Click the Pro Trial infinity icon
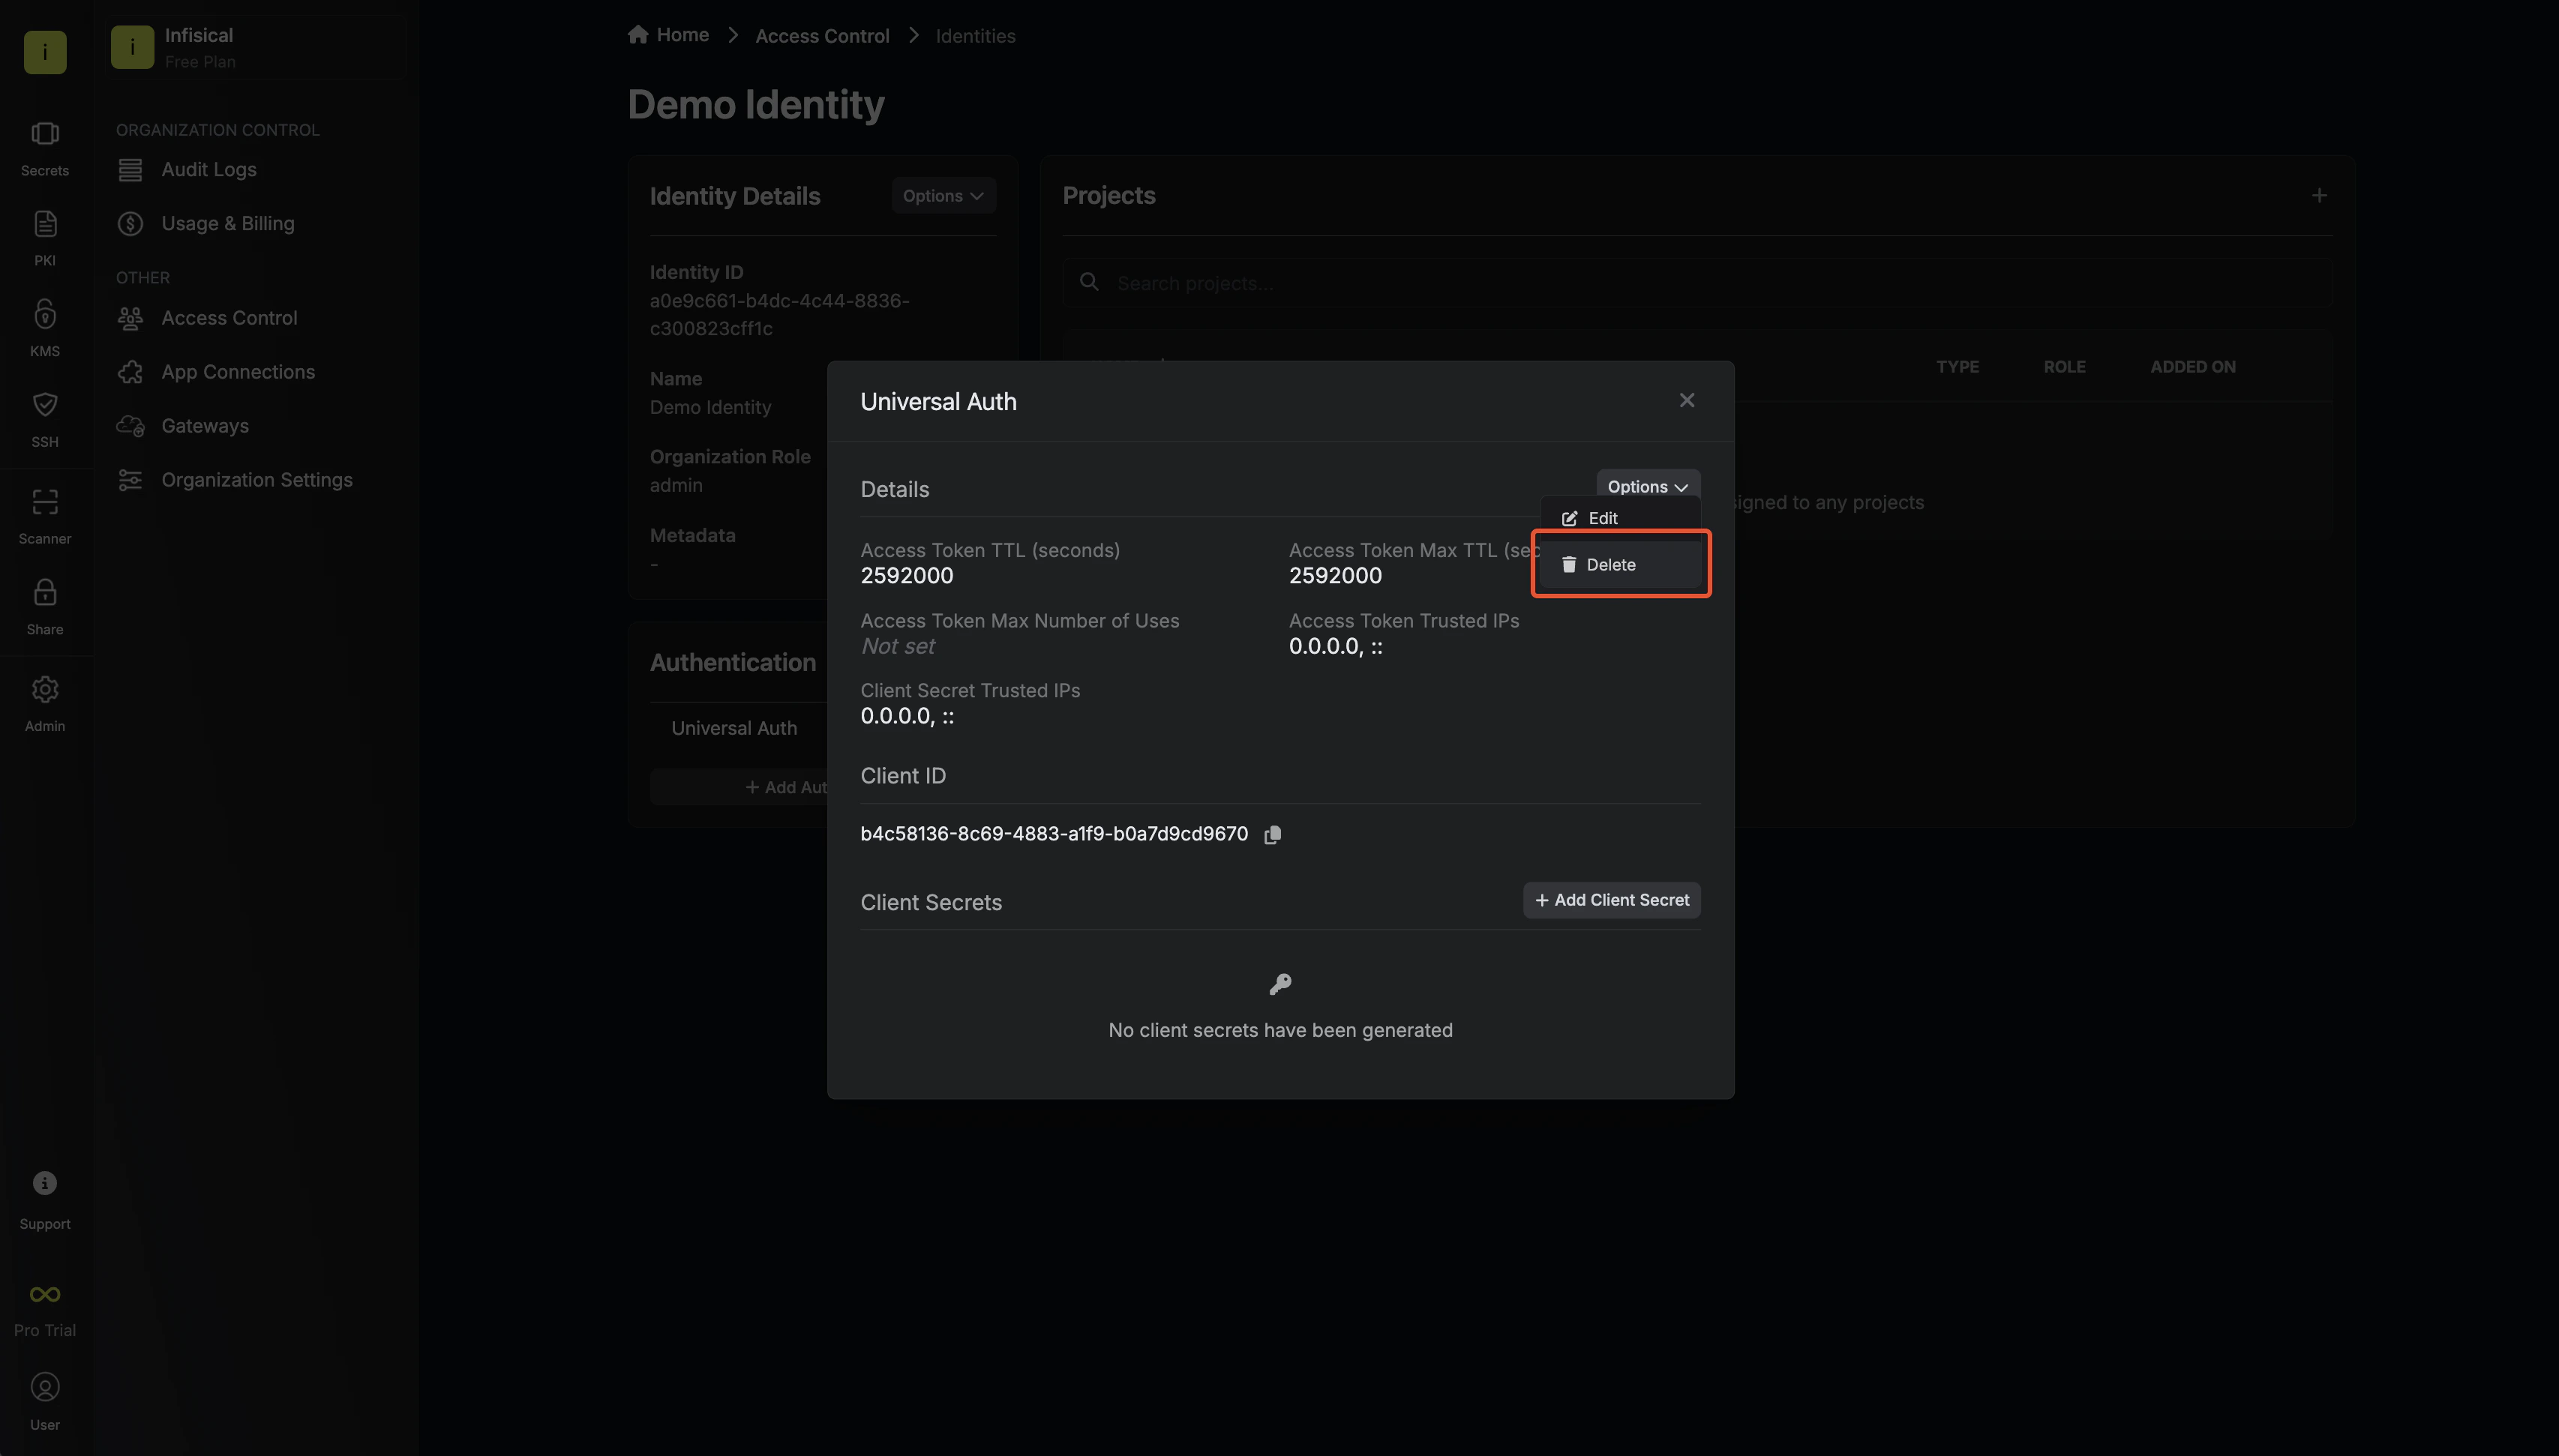The image size is (2559, 1456). (x=45, y=1294)
